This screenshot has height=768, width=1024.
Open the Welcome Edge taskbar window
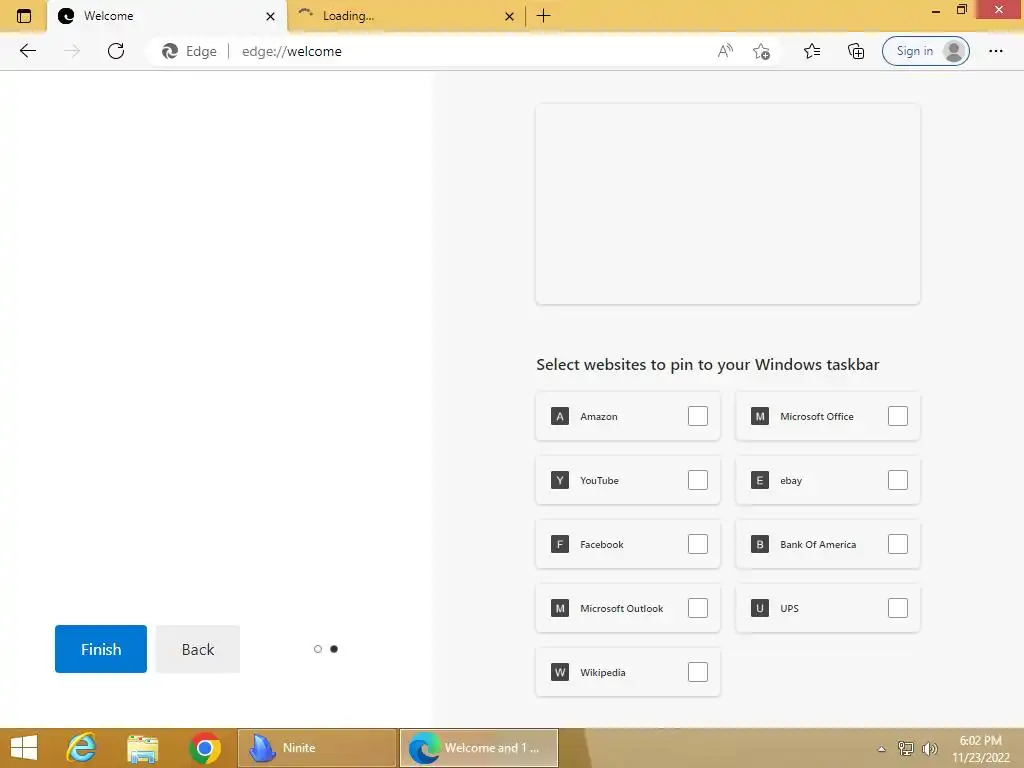coord(479,748)
